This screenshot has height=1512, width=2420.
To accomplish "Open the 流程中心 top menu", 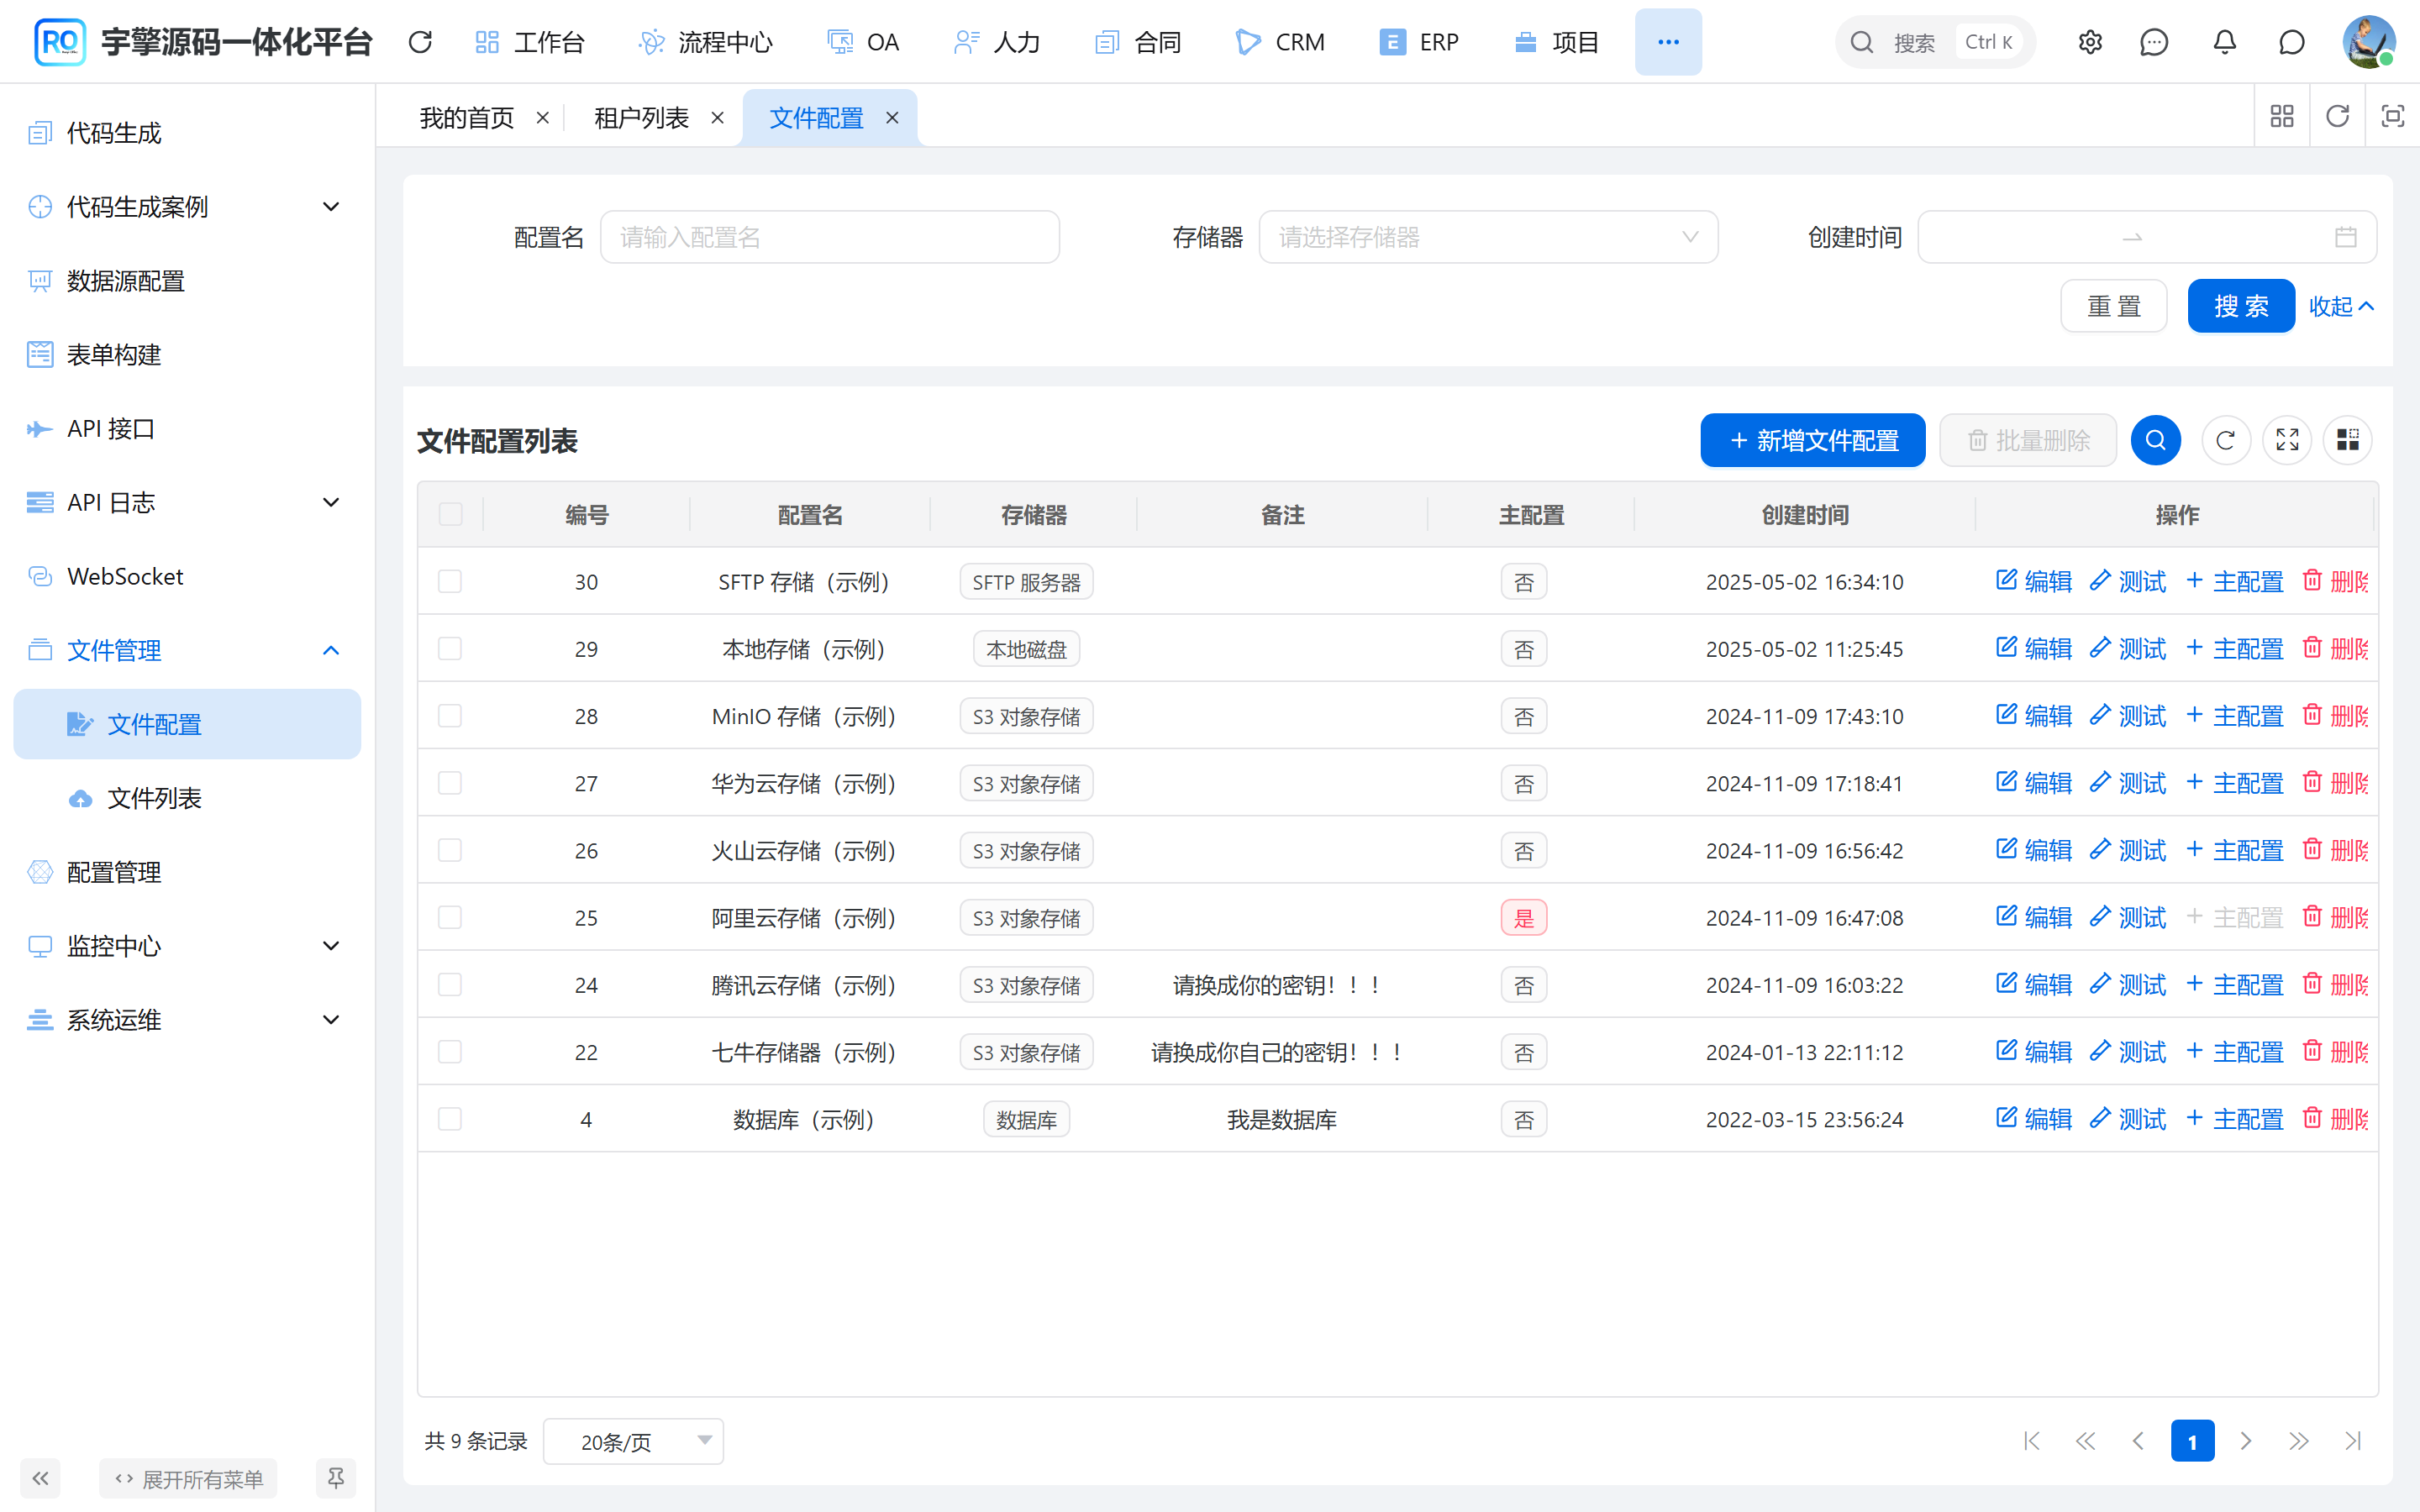I will 706,42.
